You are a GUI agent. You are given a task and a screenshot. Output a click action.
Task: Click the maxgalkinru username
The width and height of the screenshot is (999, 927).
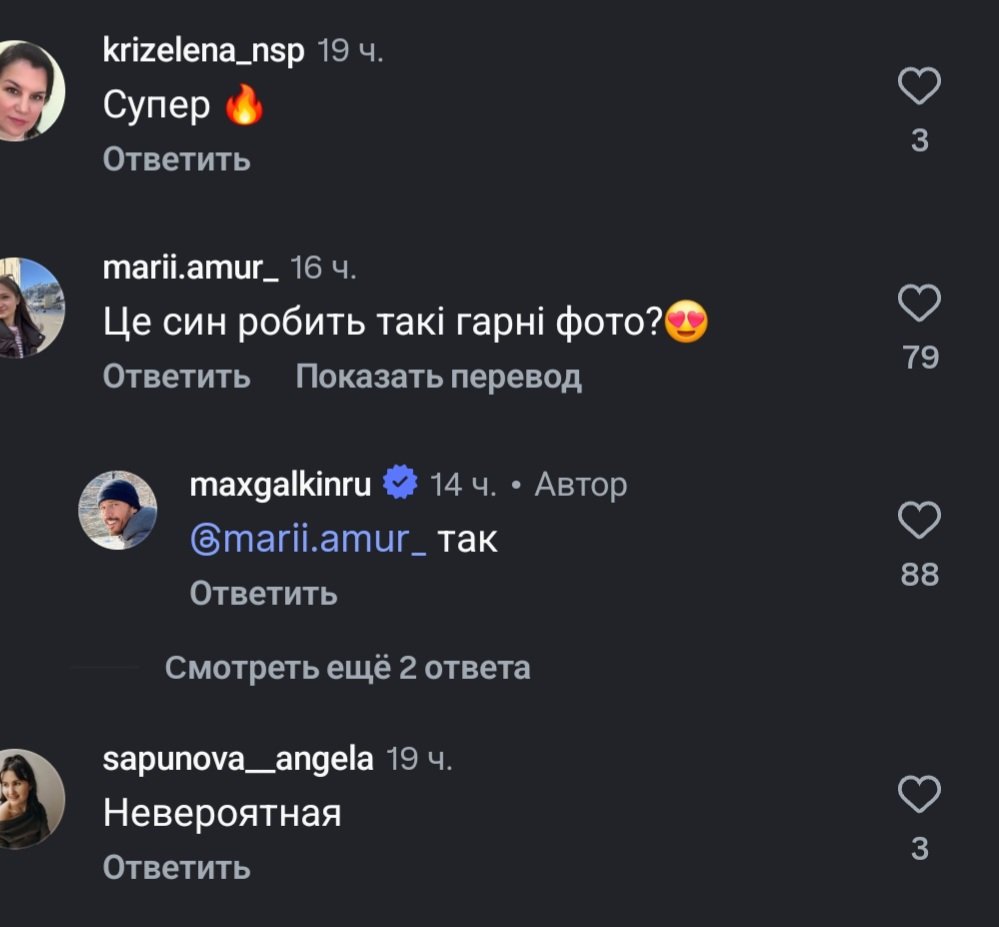tap(280, 485)
